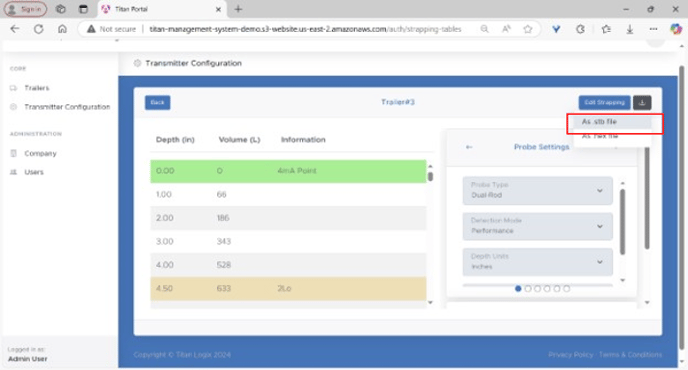Viewport: 688px width, 370px height.
Task: Click the strapping table scroll up arrow
Action: click(x=430, y=166)
